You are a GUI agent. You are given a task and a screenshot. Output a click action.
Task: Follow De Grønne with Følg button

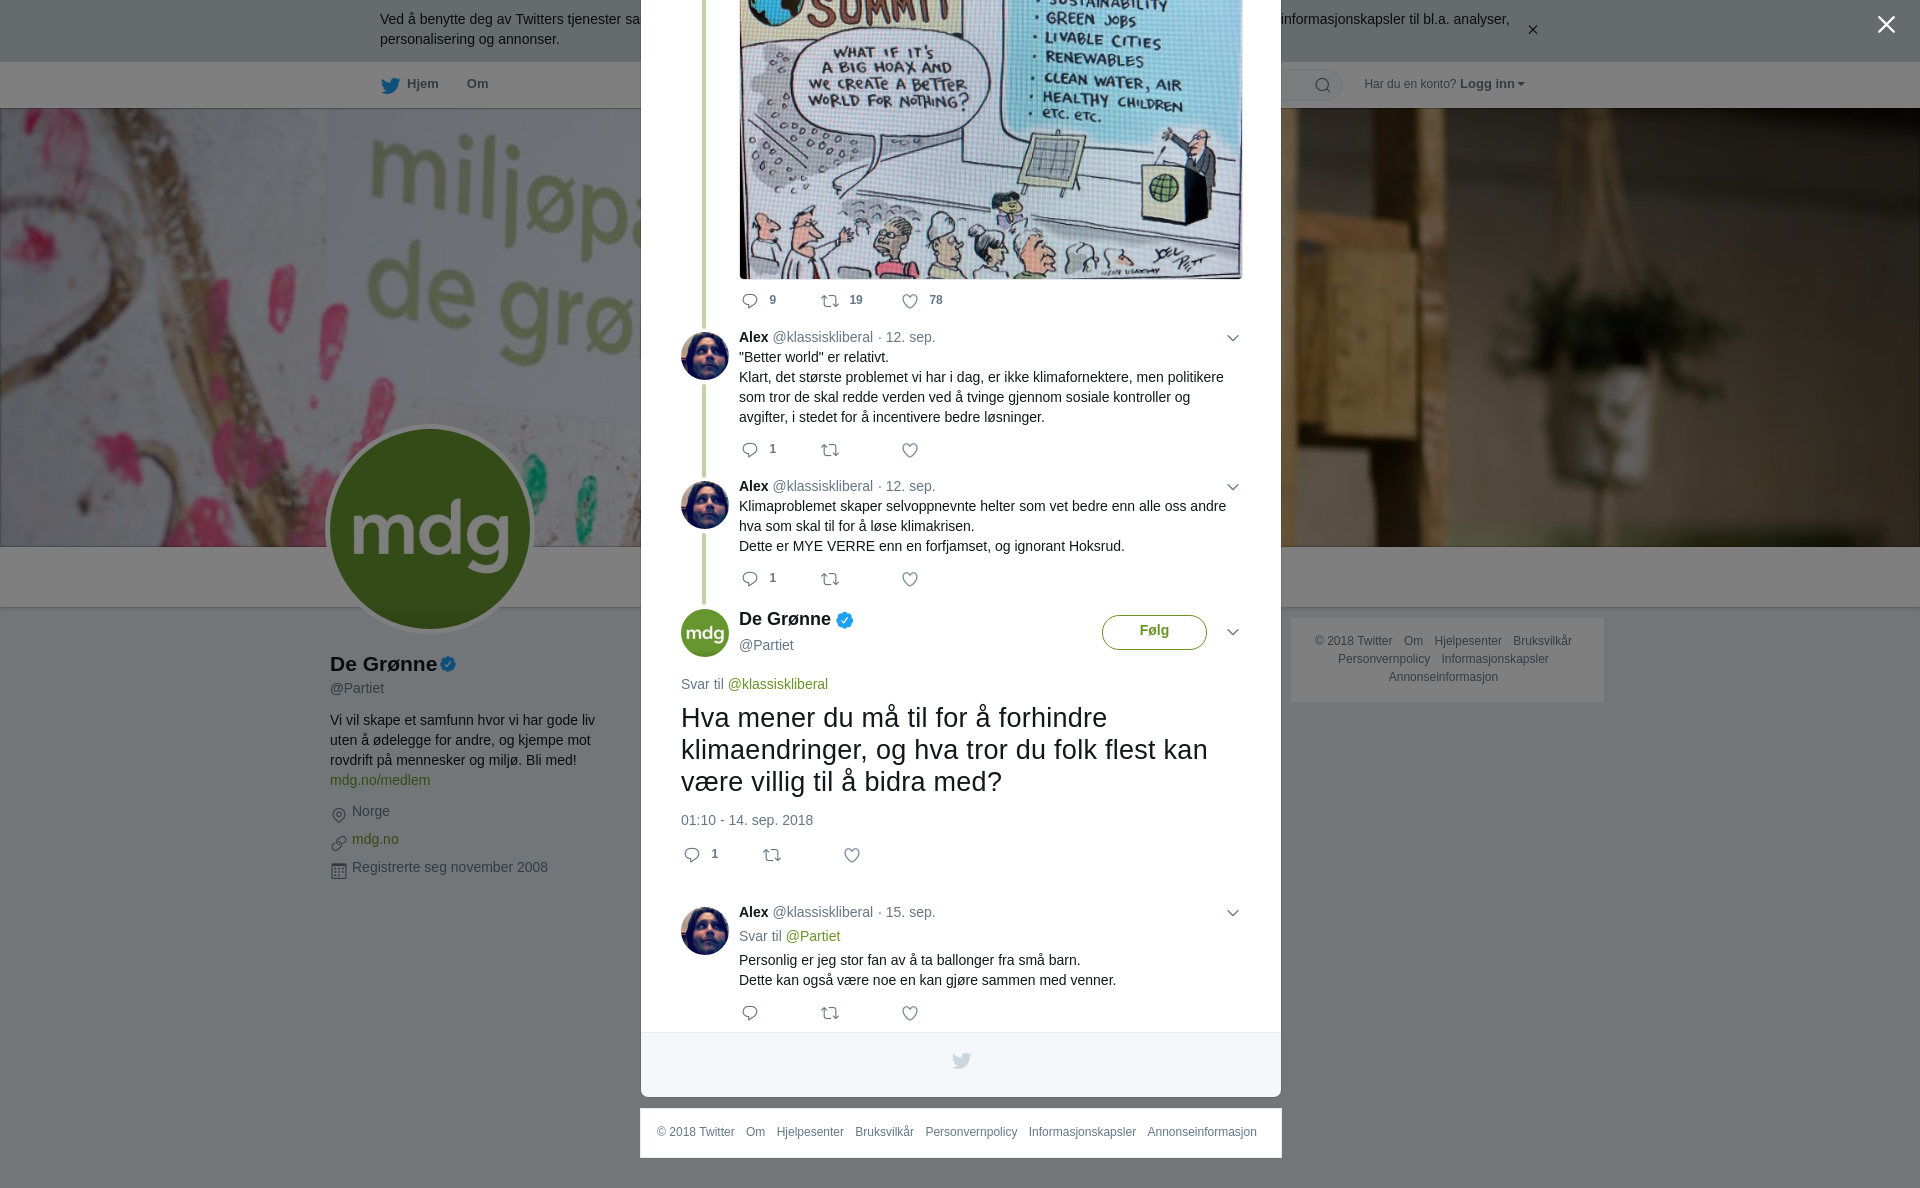pos(1154,632)
